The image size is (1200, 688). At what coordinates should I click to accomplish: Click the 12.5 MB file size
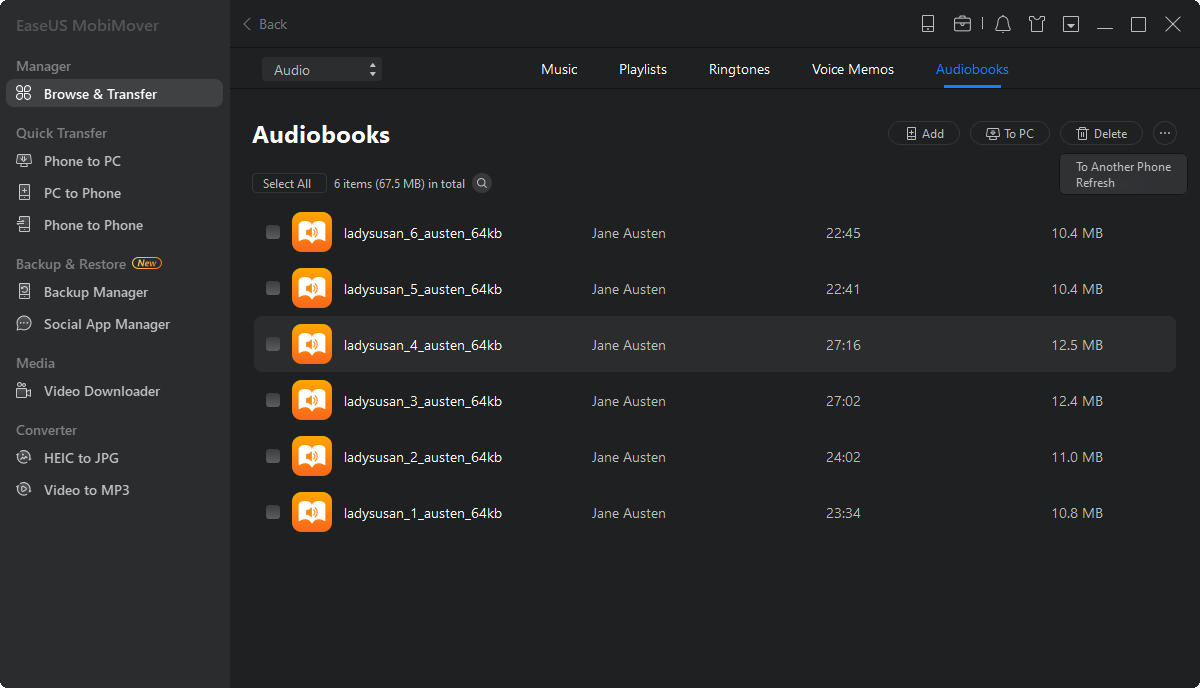pos(1077,345)
